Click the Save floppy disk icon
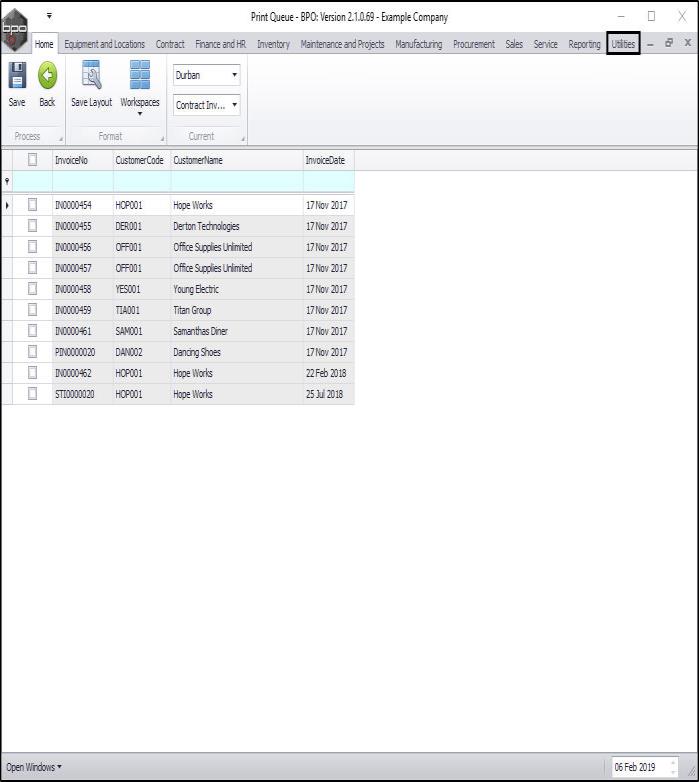The width and height of the screenshot is (699, 782). (17, 75)
